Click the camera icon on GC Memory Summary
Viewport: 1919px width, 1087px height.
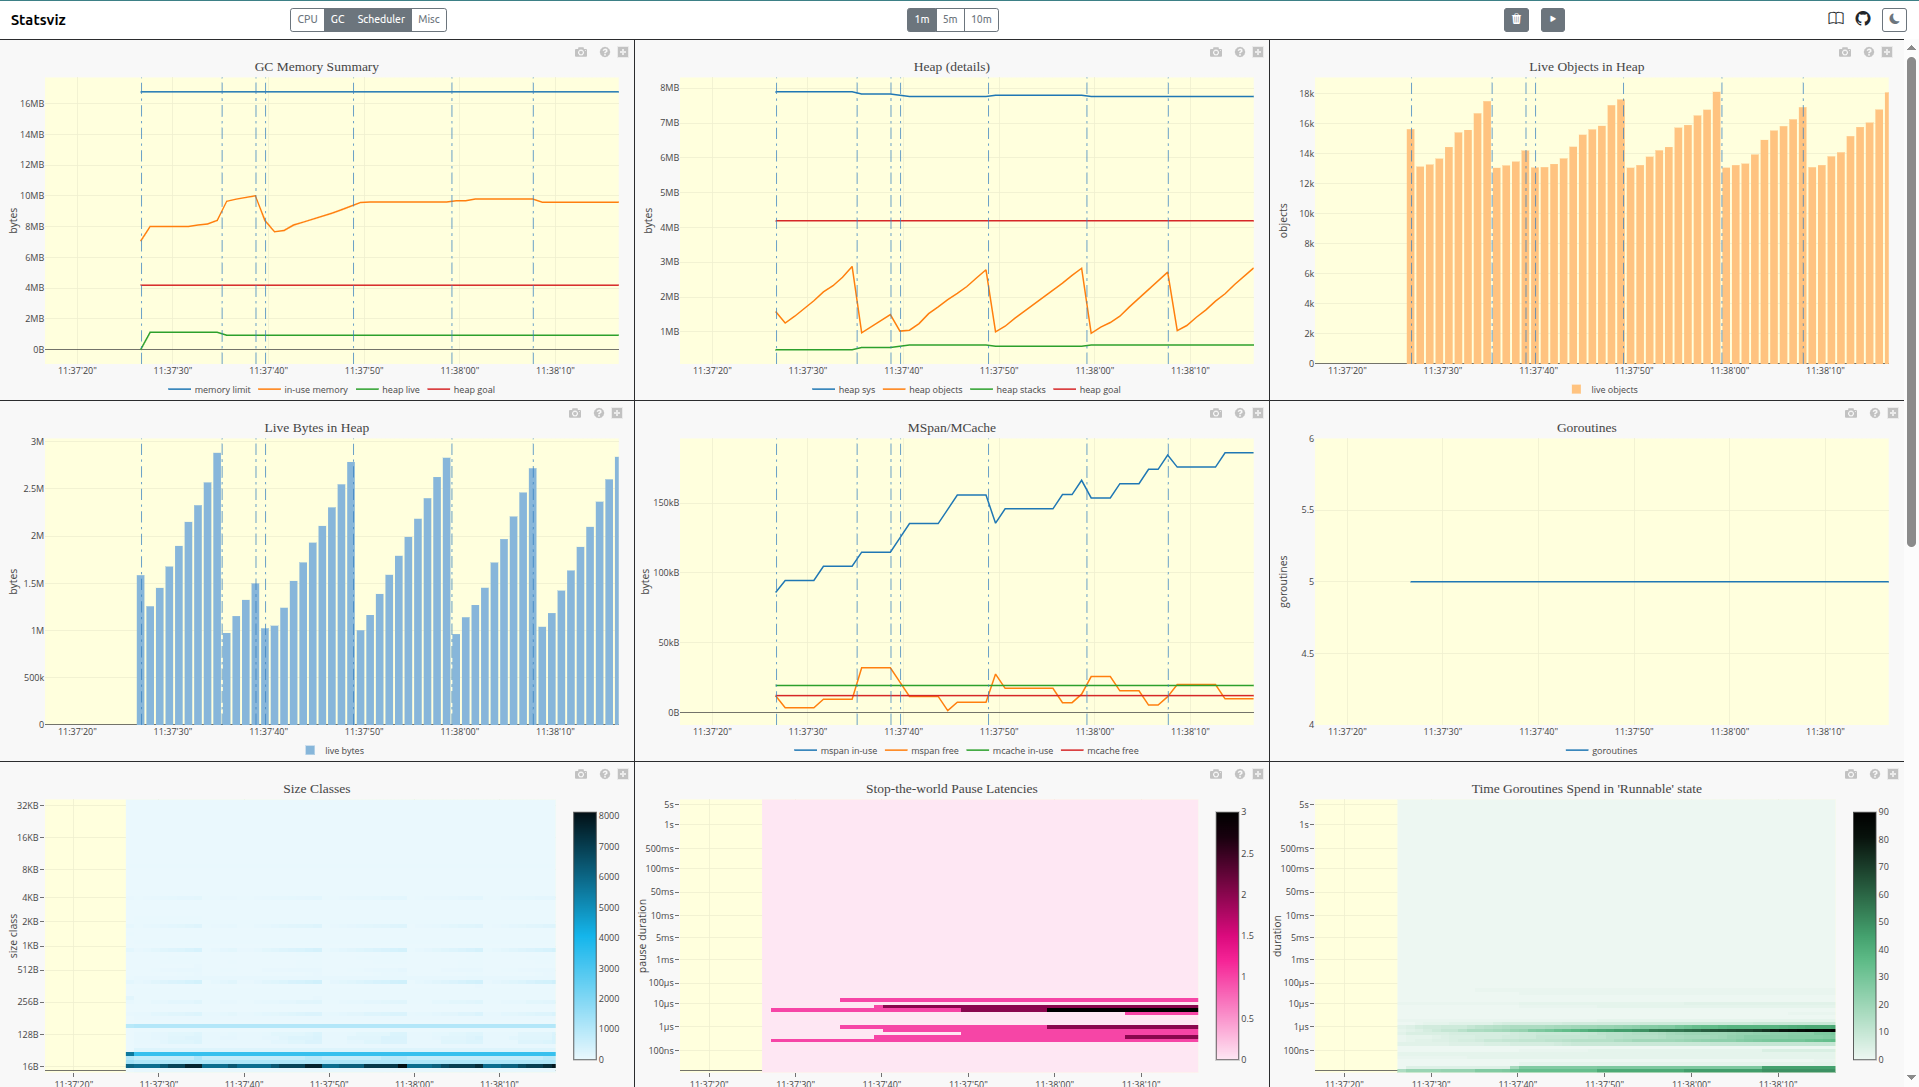(581, 52)
